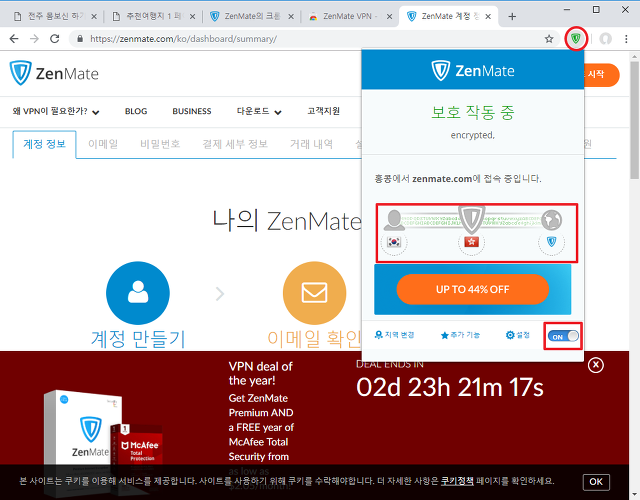Open the 쿠키정책 link
The height and width of the screenshot is (500, 640).
[457, 481]
